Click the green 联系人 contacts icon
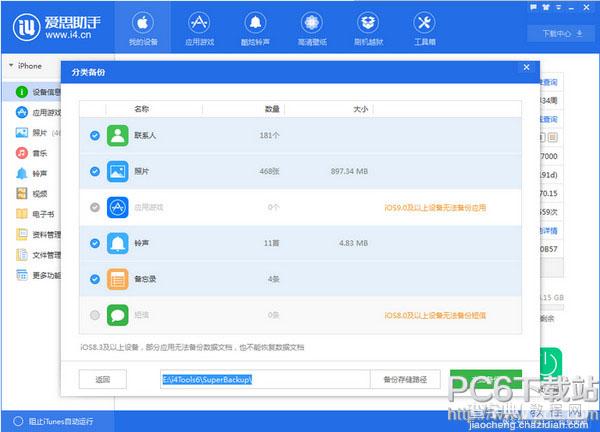This screenshot has width=600, height=432. click(117, 135)
